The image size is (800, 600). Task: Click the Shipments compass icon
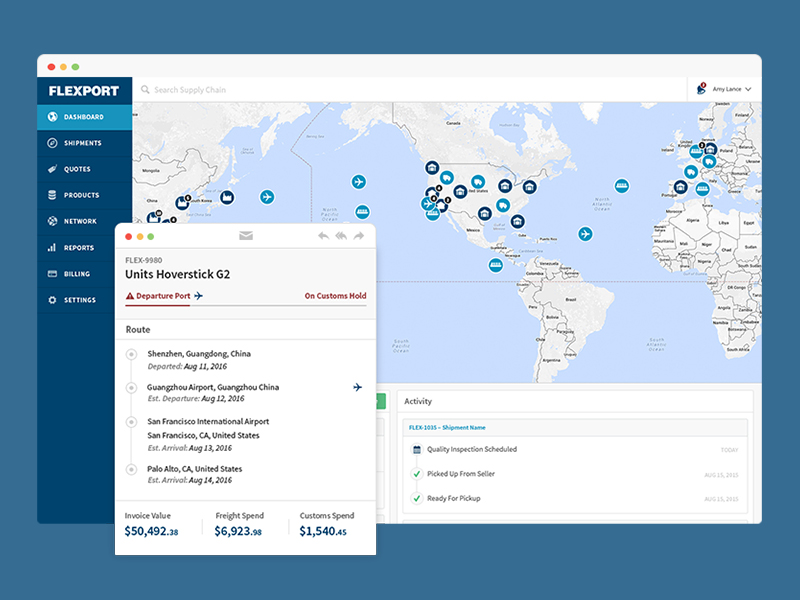point(52,143)
